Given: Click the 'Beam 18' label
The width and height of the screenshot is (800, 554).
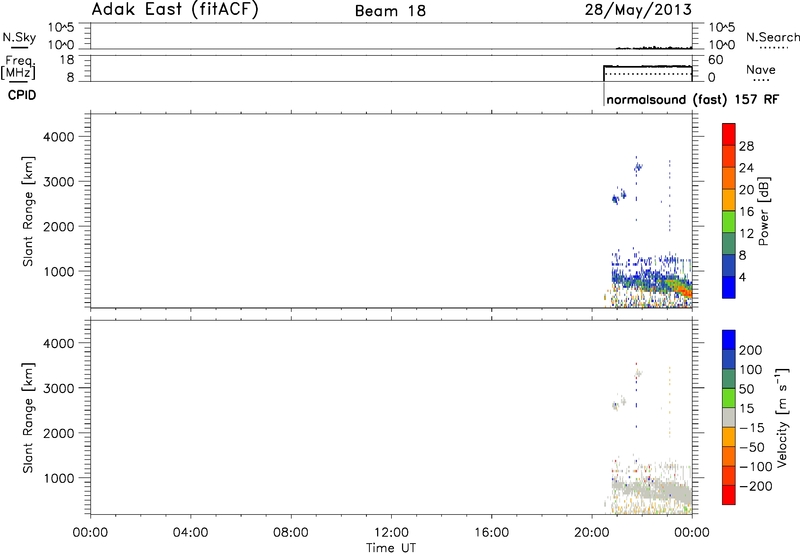Looking at the screenshot, I should pos(390,11).
